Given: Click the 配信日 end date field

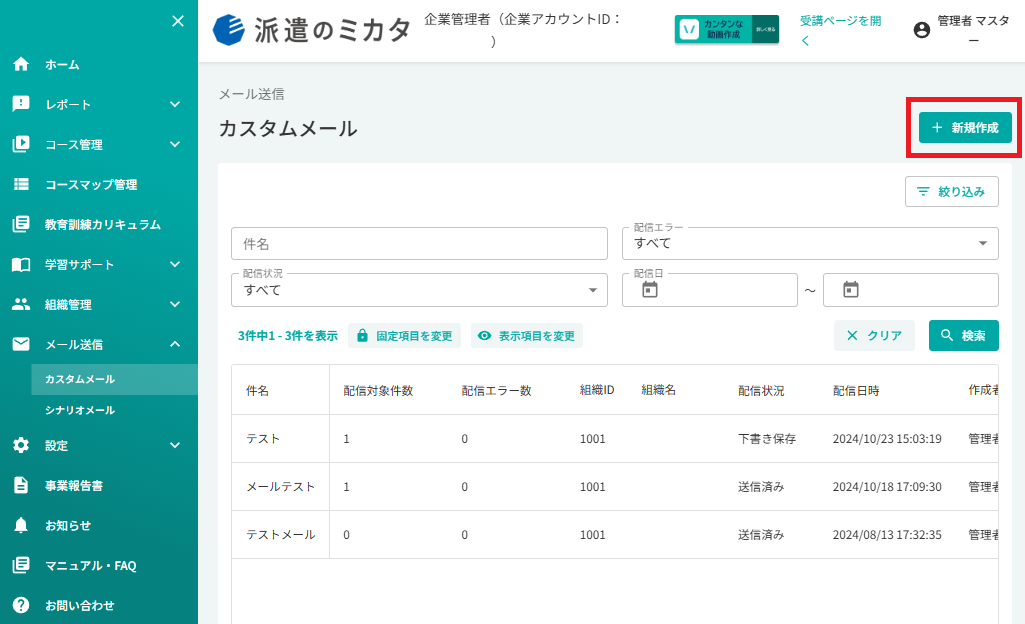Looking at the screenshot, I should [x=911, y=290].
